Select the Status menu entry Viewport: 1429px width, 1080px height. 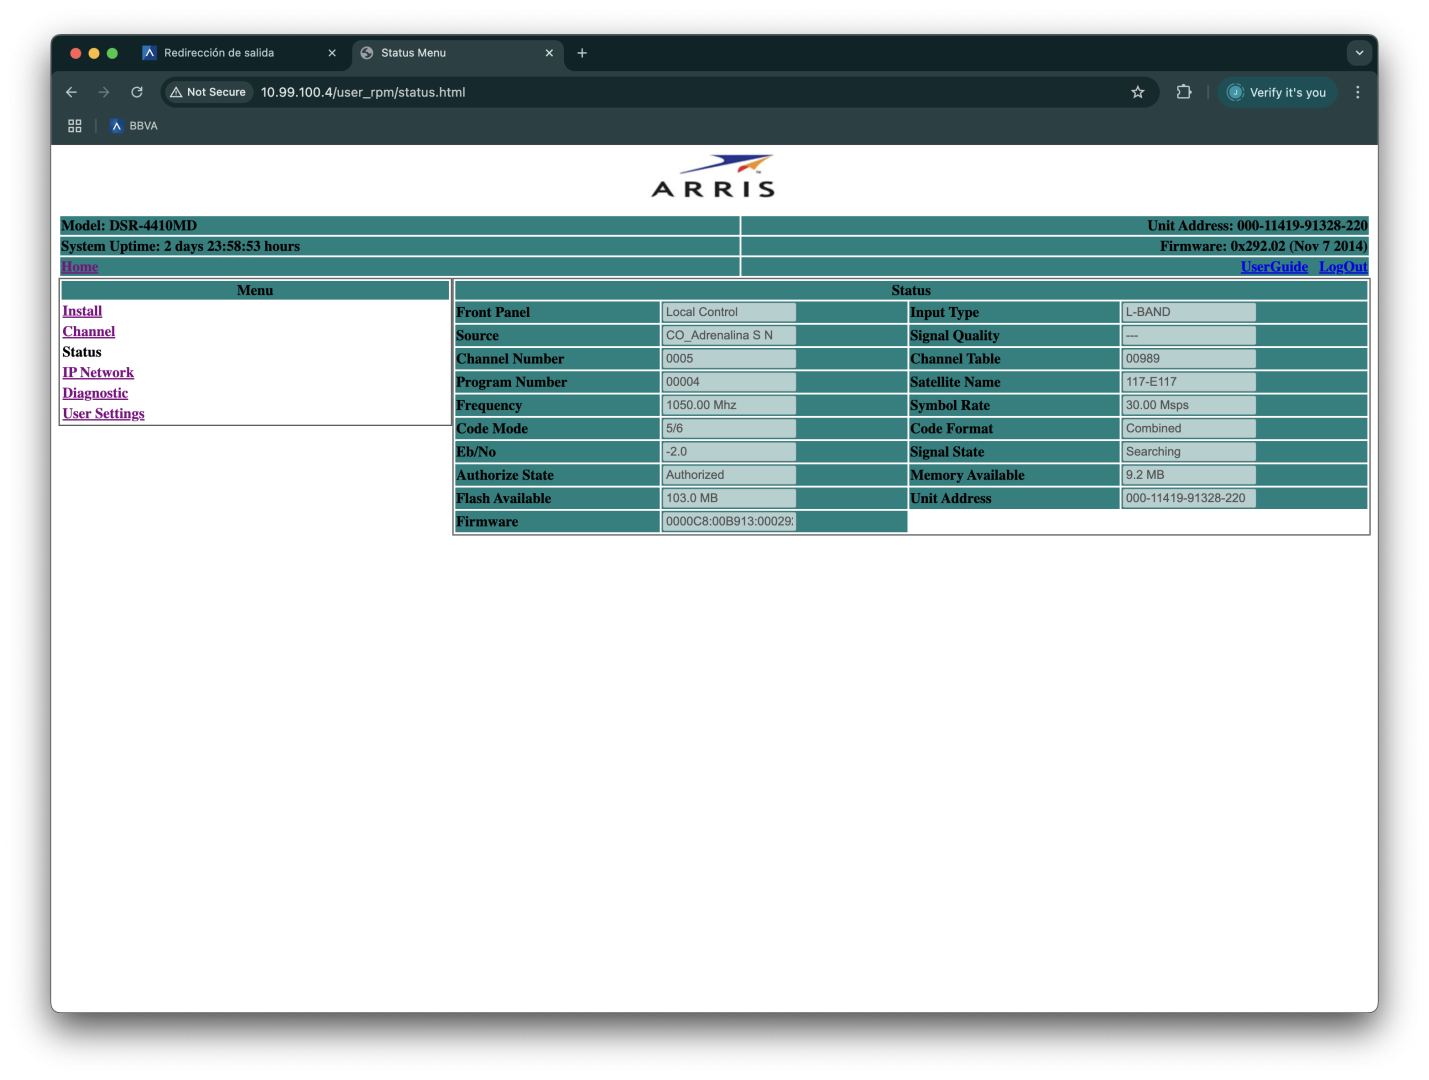coord(82,352)
